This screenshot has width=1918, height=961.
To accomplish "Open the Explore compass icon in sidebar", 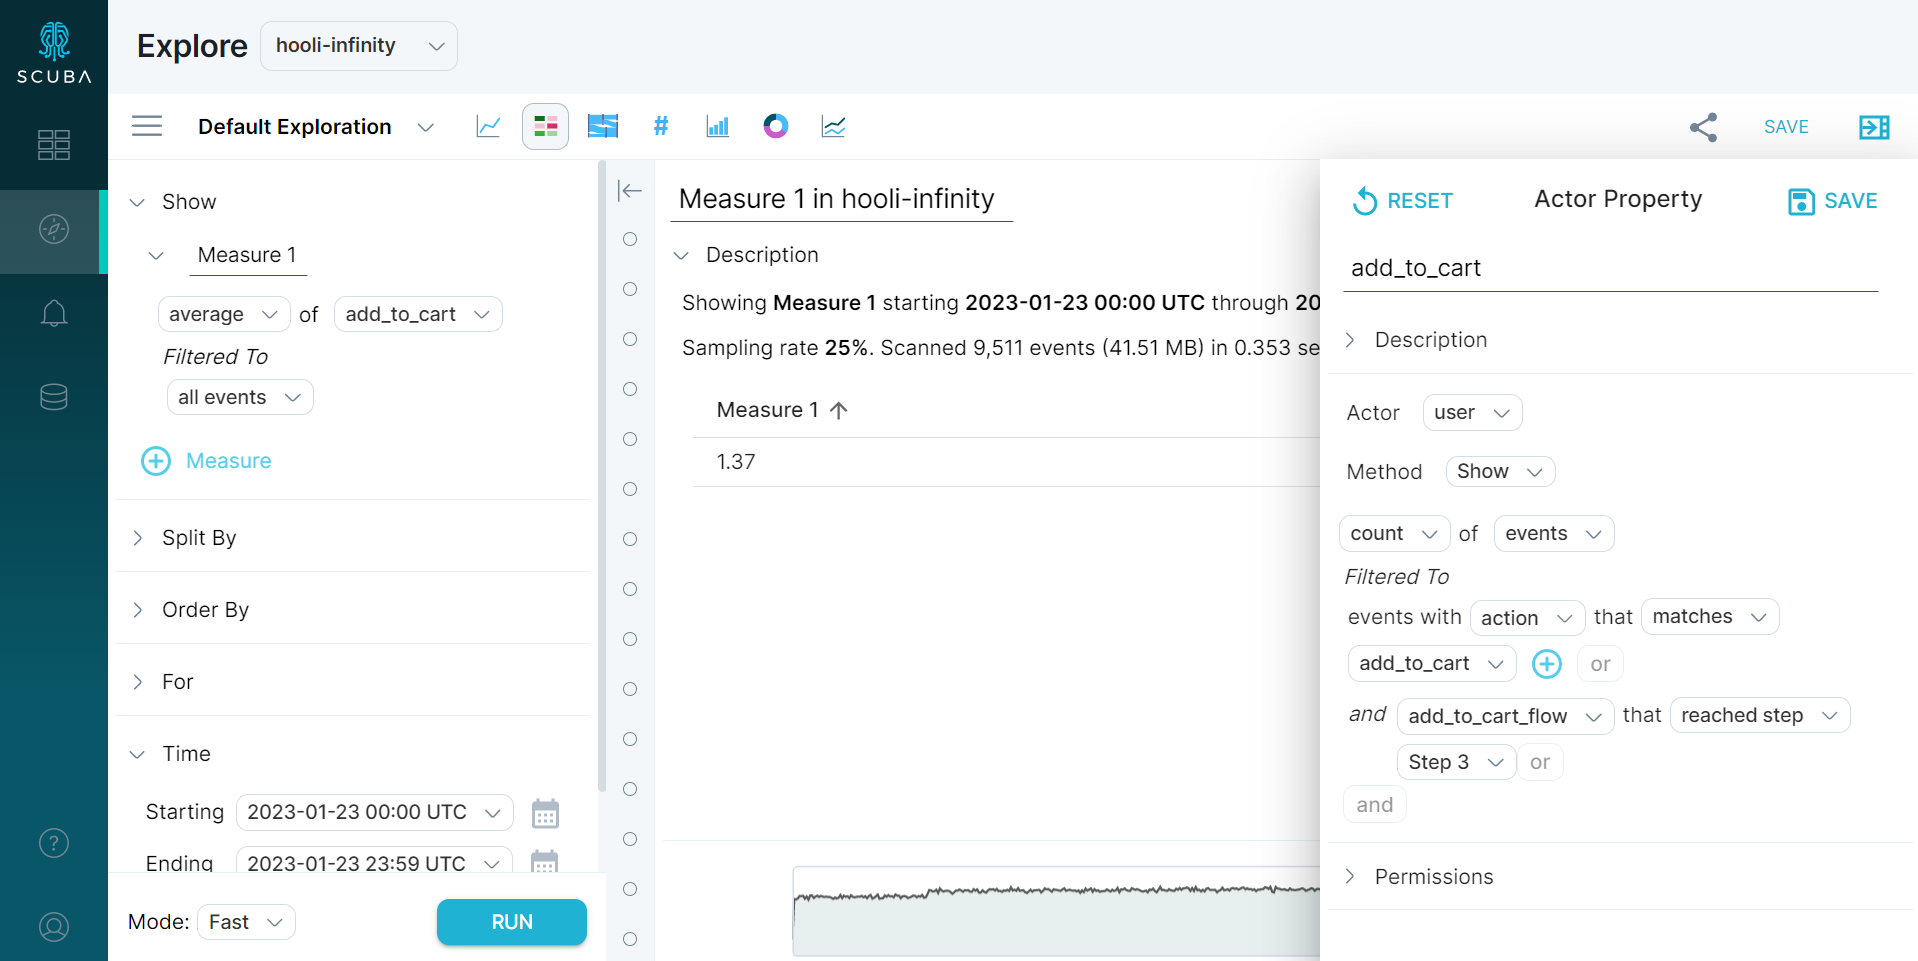I will (x=54, y=229).
